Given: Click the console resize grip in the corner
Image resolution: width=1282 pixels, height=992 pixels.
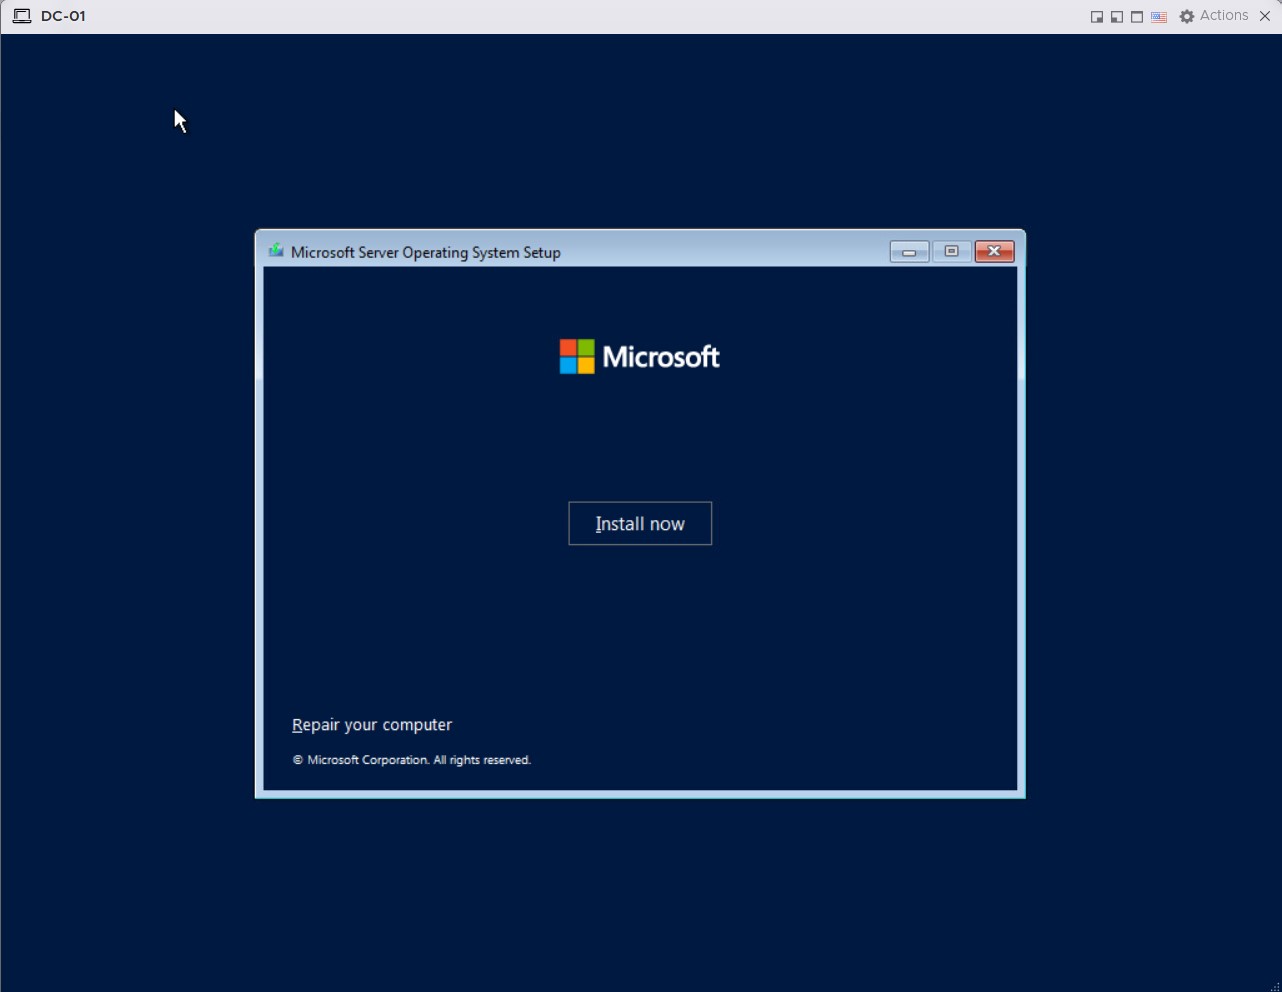Looking at the screenshot, I should point(1275,986).
